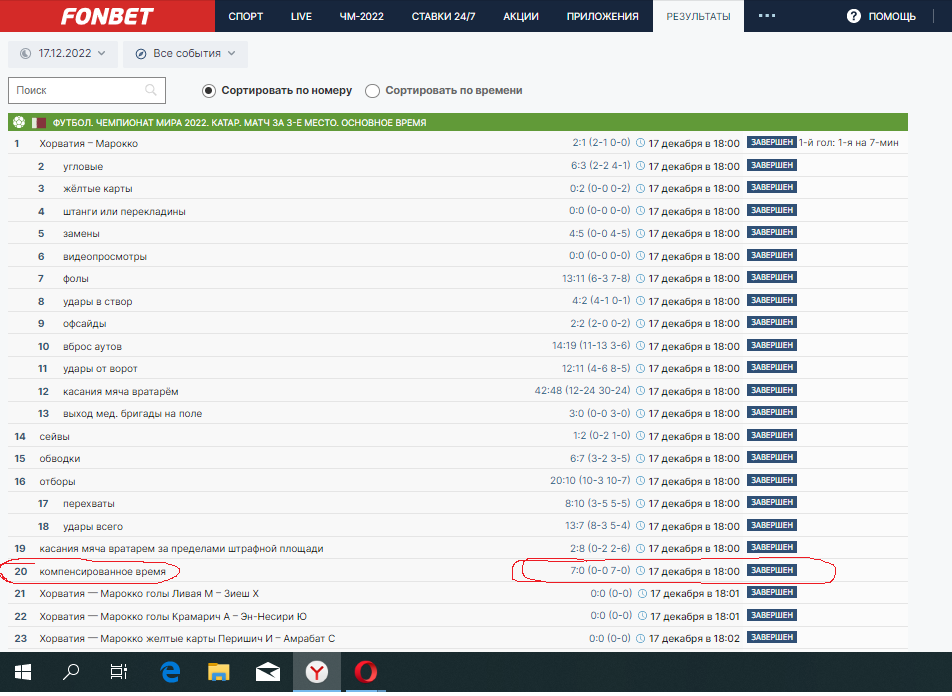
Task: Open the 17.12.2022 date dropdown
Action: [63, 53]
